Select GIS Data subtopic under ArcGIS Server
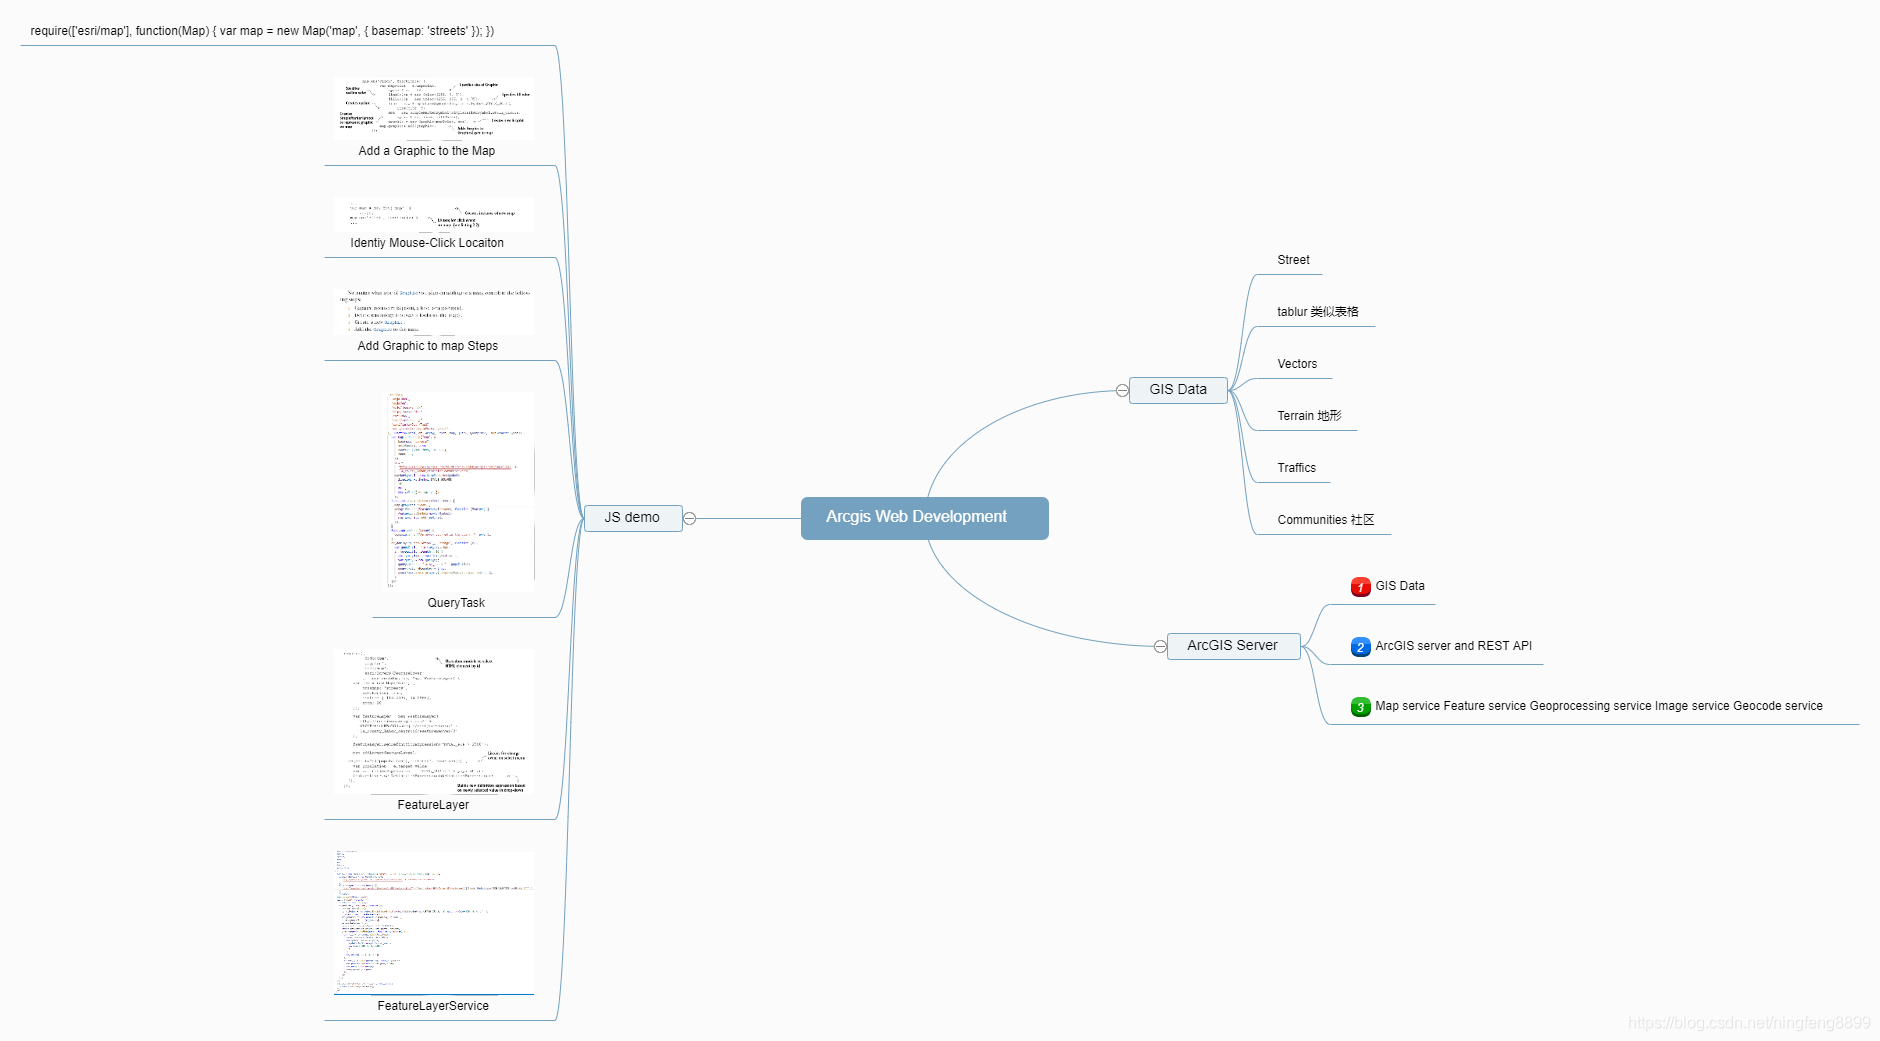 click(x=1400, y=586)
